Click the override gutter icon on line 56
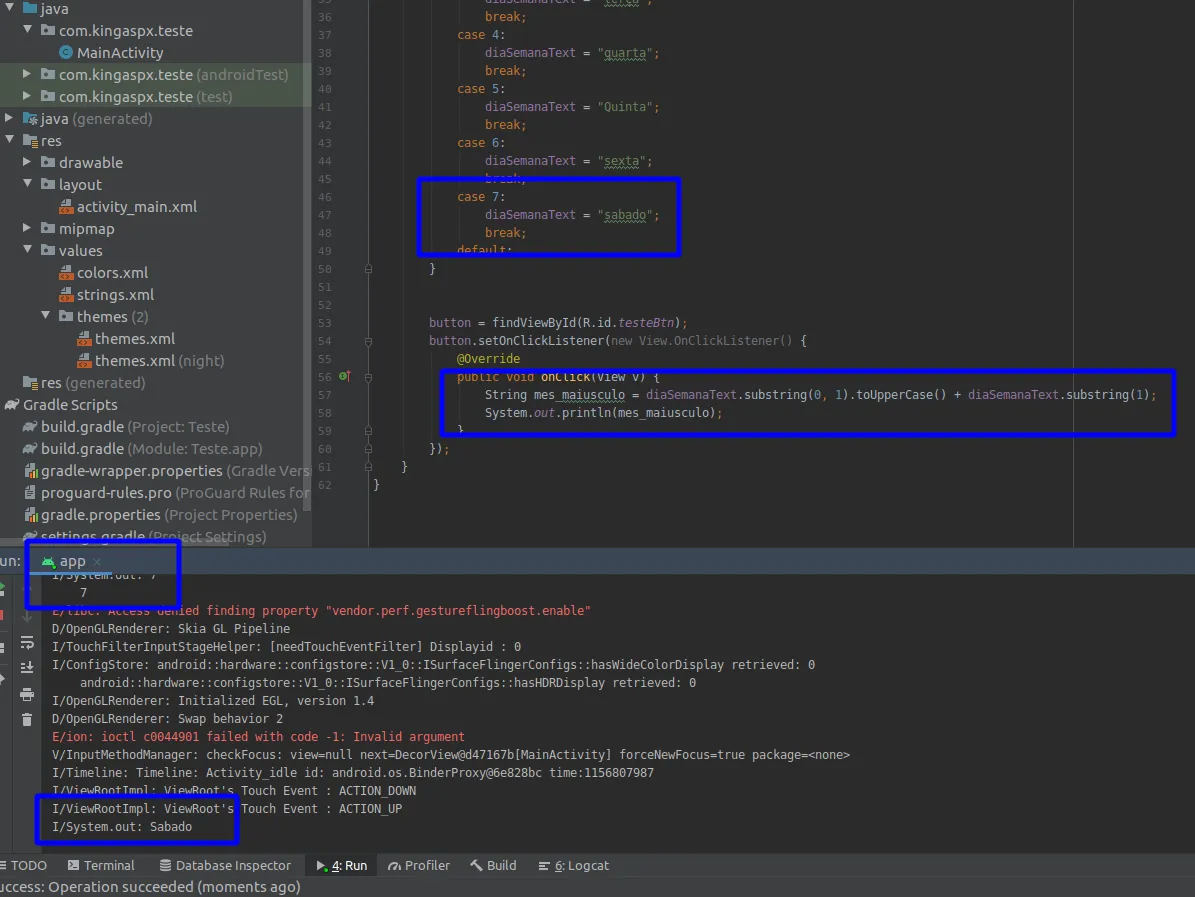This screenshot has width=1195, height=897. click(344, 376)
